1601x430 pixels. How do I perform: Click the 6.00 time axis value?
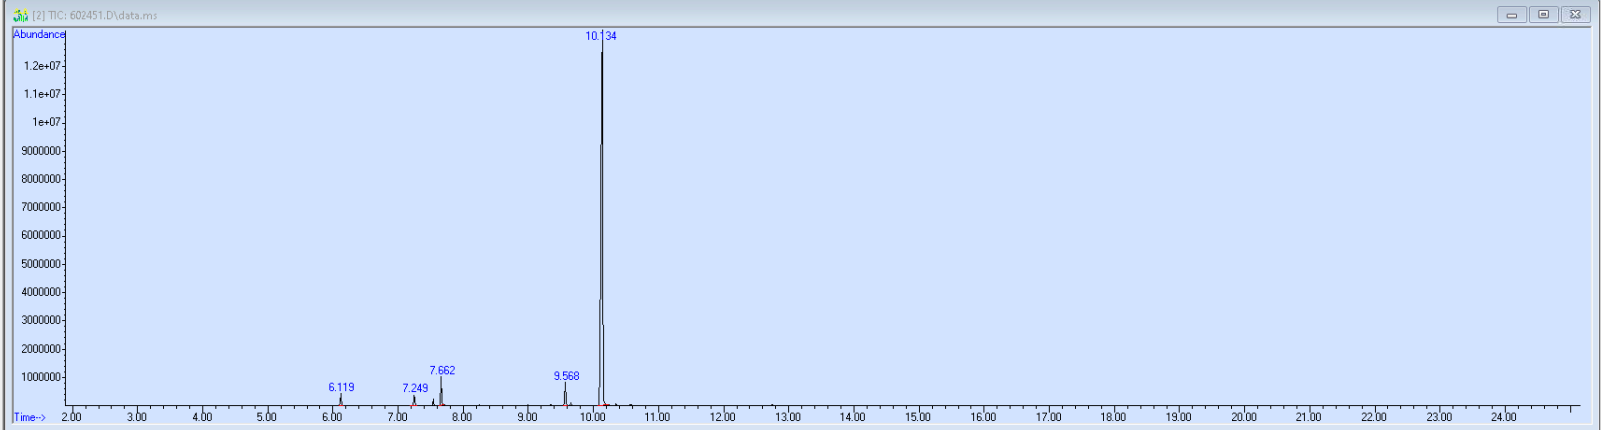tap(332, 417)
